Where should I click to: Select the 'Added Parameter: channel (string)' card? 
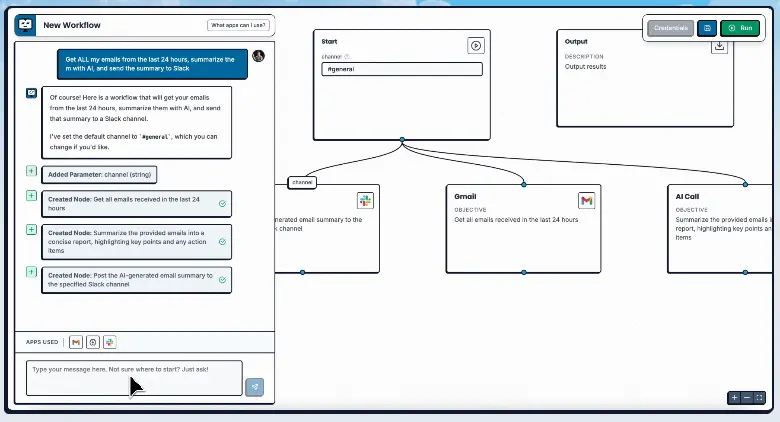tap(99, 175)
